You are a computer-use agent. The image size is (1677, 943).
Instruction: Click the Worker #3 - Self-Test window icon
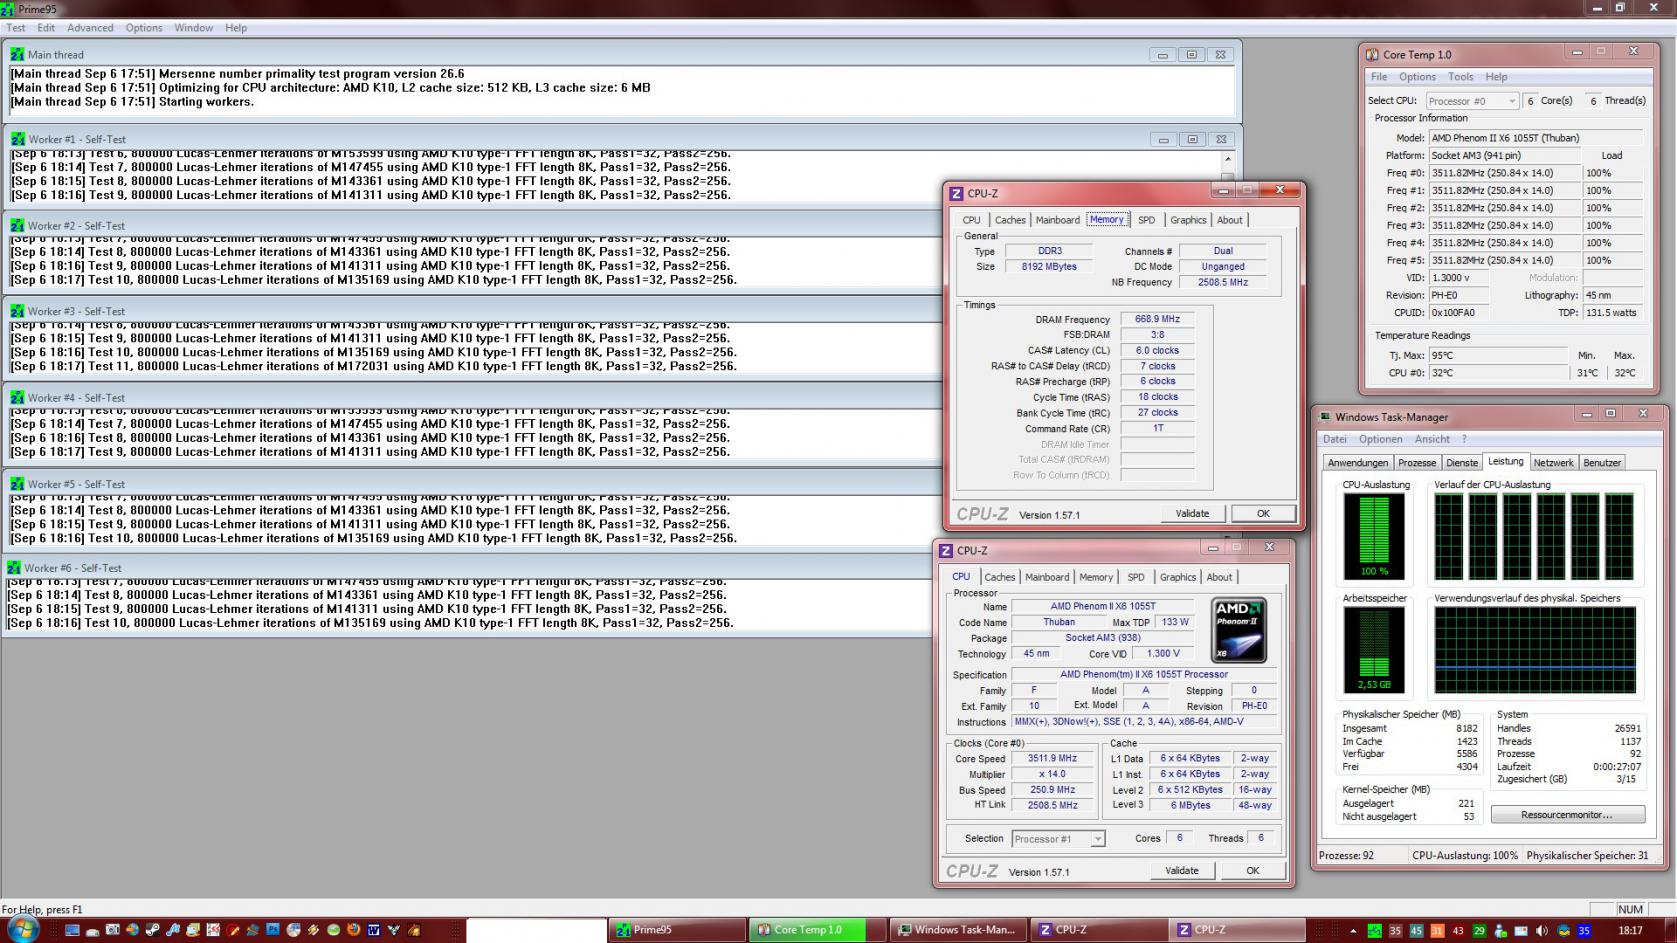point(17,311)
